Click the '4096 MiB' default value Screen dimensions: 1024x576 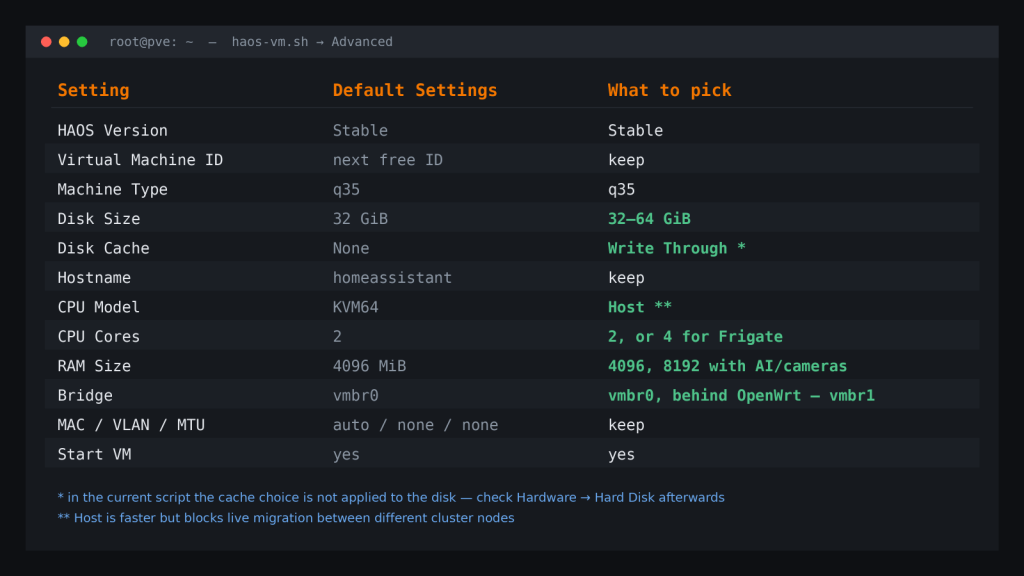point(369,366)
